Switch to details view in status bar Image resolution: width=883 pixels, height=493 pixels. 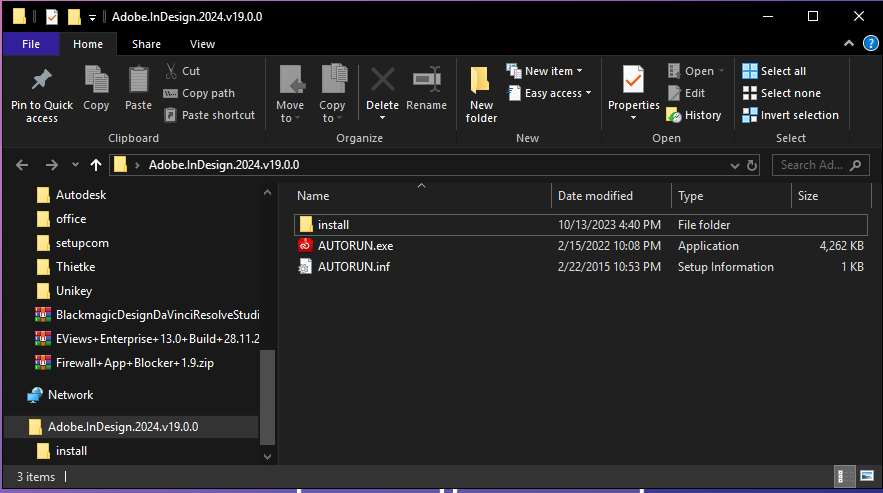click(844, 475)
